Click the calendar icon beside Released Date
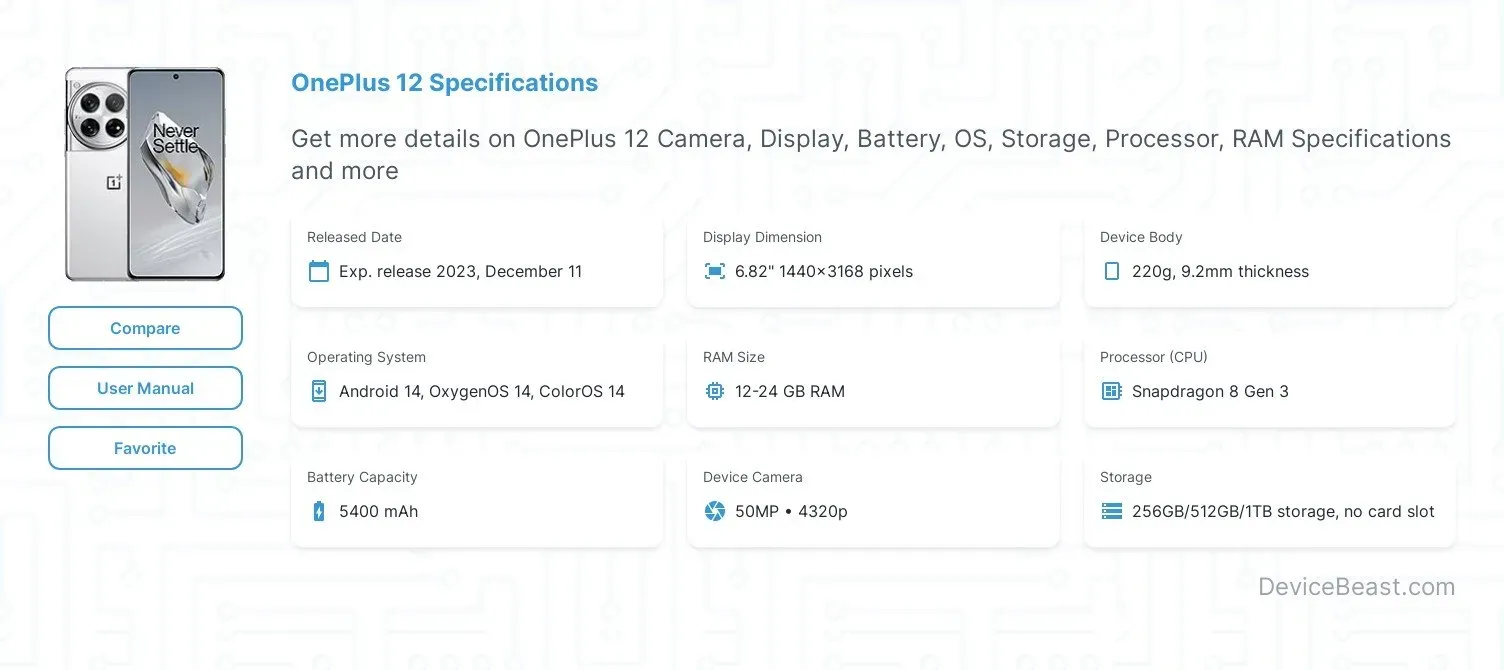Screen dimensions: 1504x670 pos(318,271)
